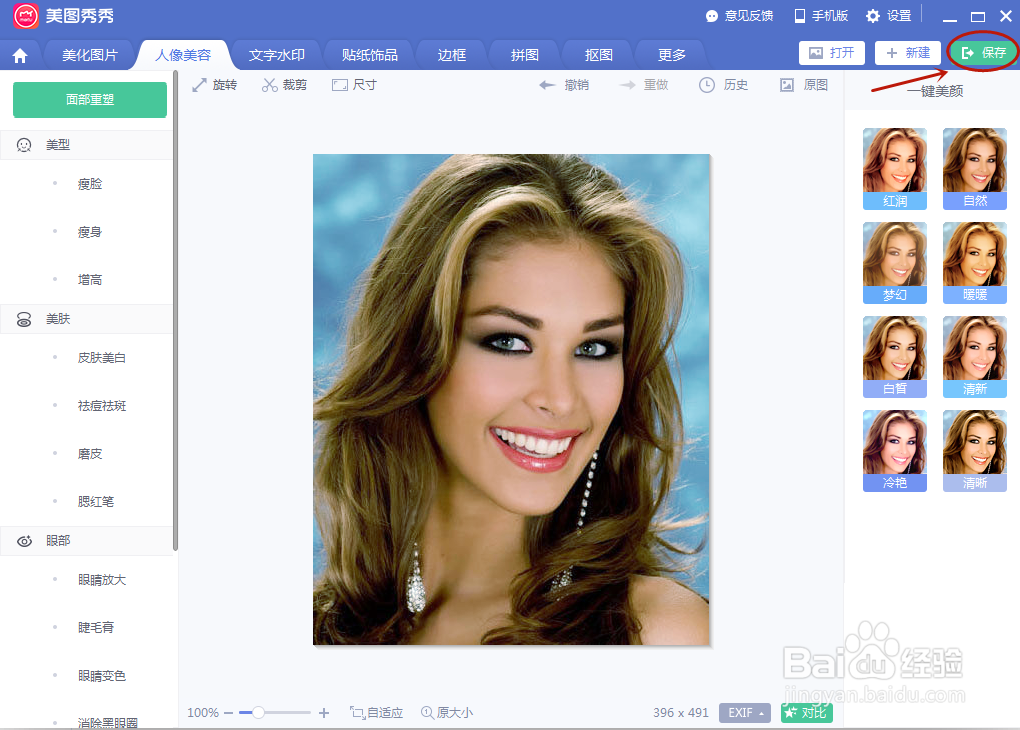Select 皮肤美白 skin whitening
This screenshot has width=1020, height=730.
[x=101, y=358]
